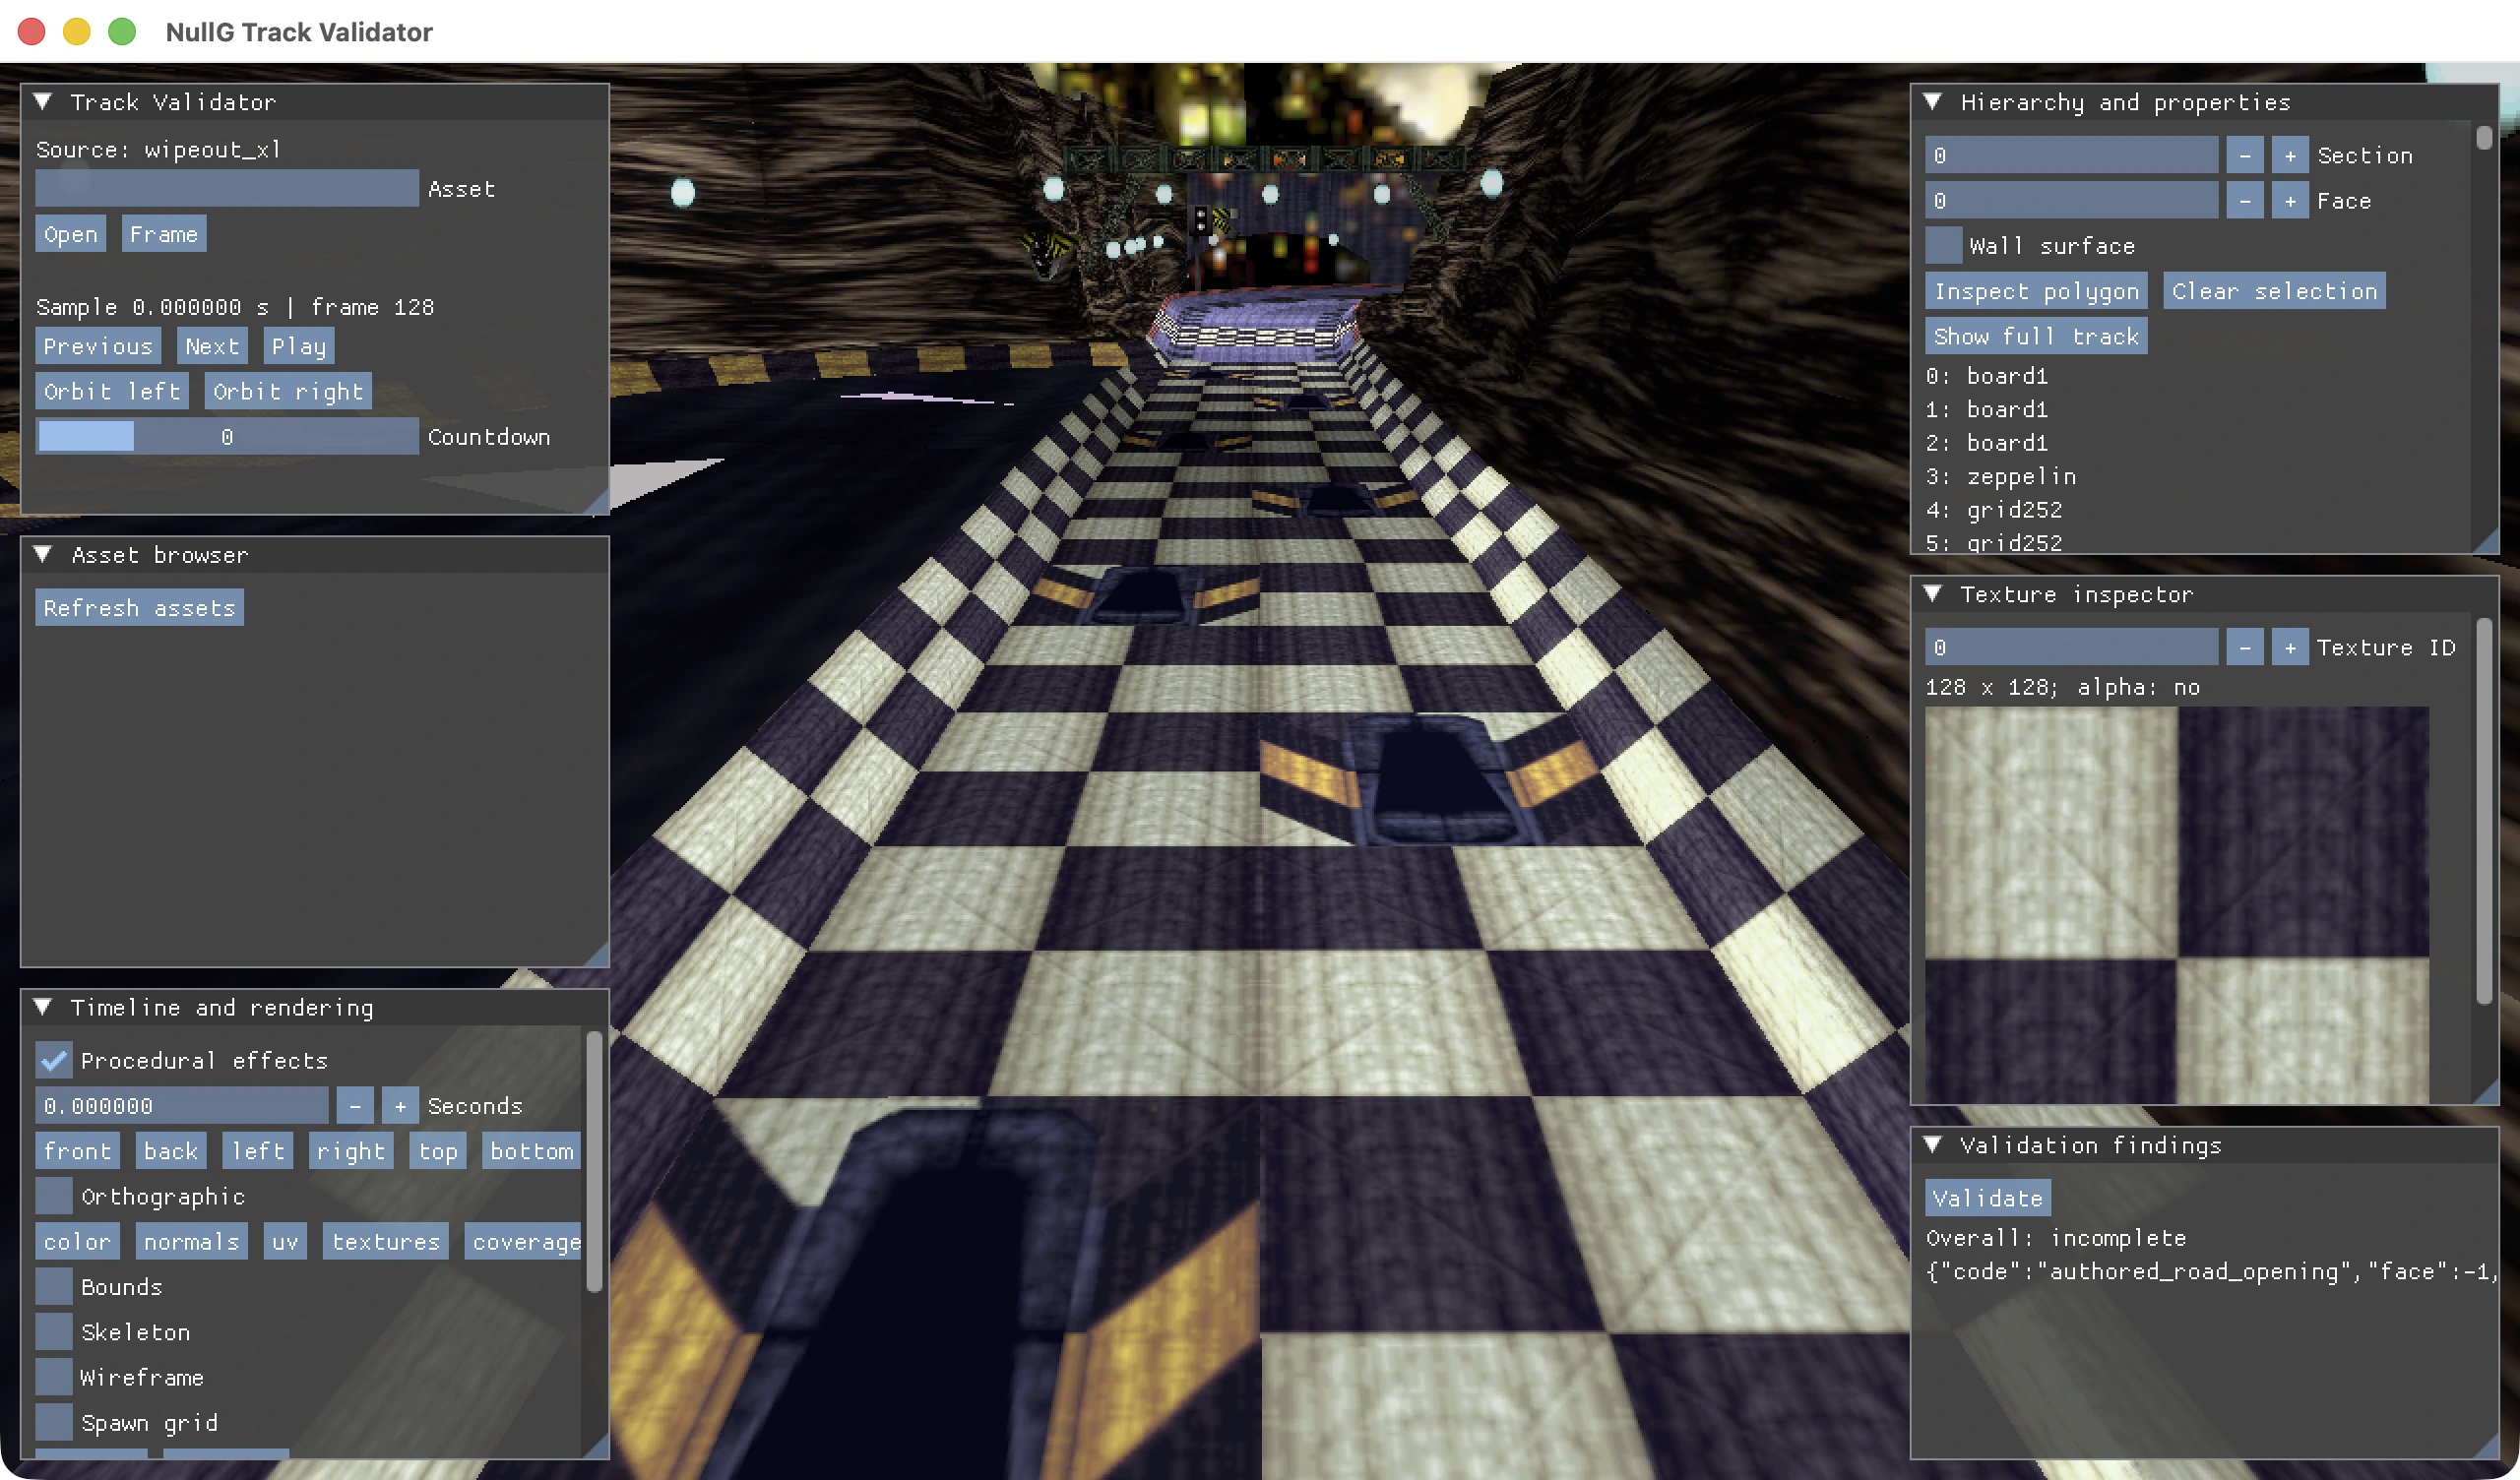This screenshot has height=1480, width=2520.
Task: Enable the Skeleton checkbox
Action: pos(54,1332)
